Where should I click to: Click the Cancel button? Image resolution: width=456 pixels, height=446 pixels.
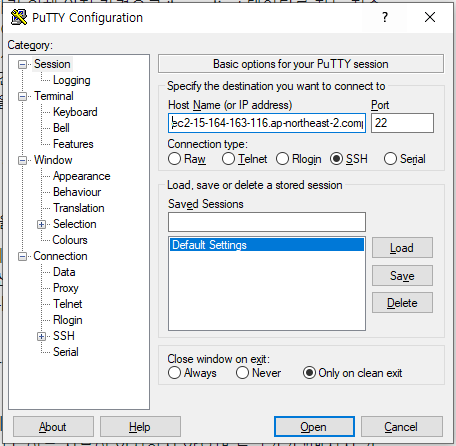pyautogui.click(x=402, y=427)
